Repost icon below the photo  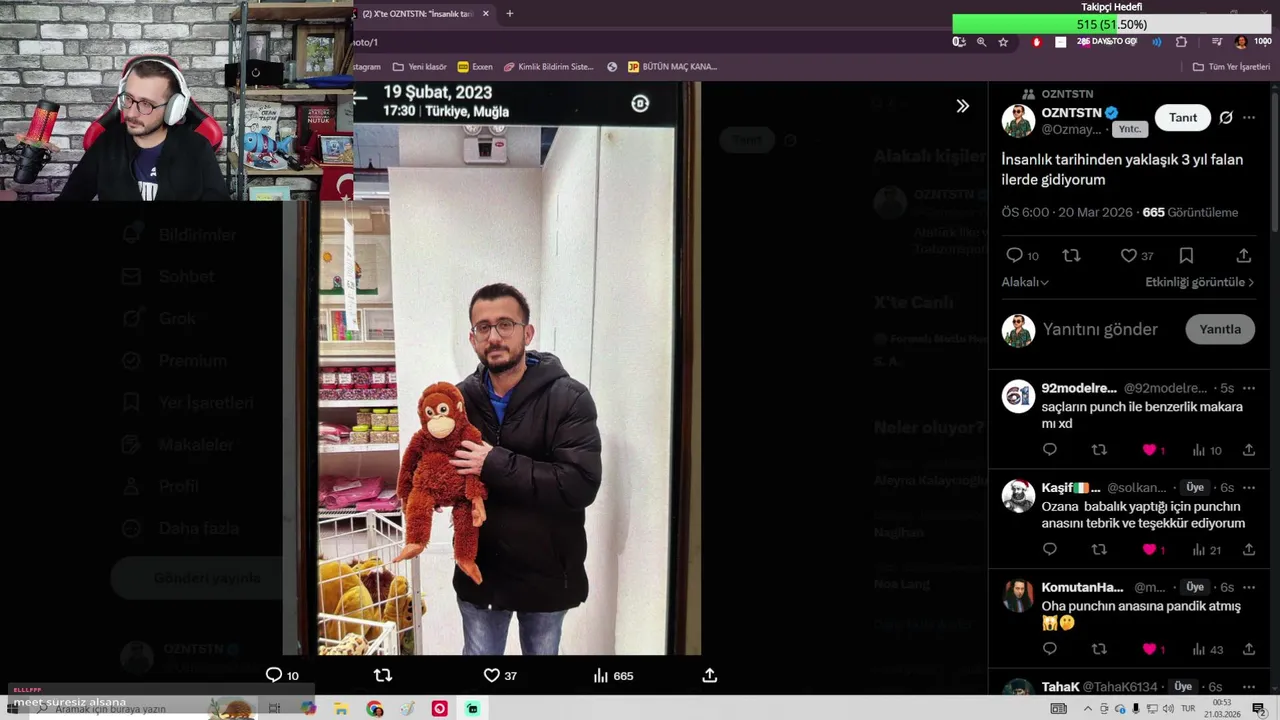click(x=382, y=676)
